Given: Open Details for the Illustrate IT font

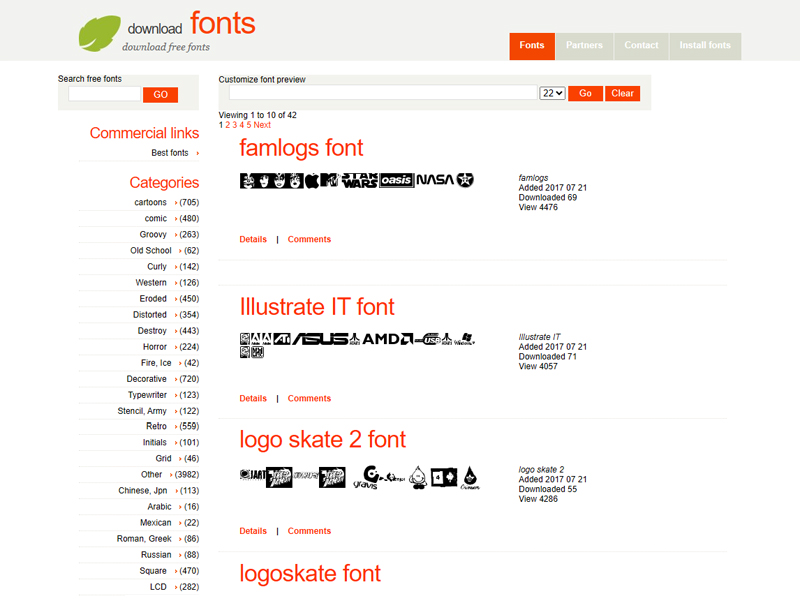Looking at the screenshot, I should pyautogui.click(x=253, y=398).
